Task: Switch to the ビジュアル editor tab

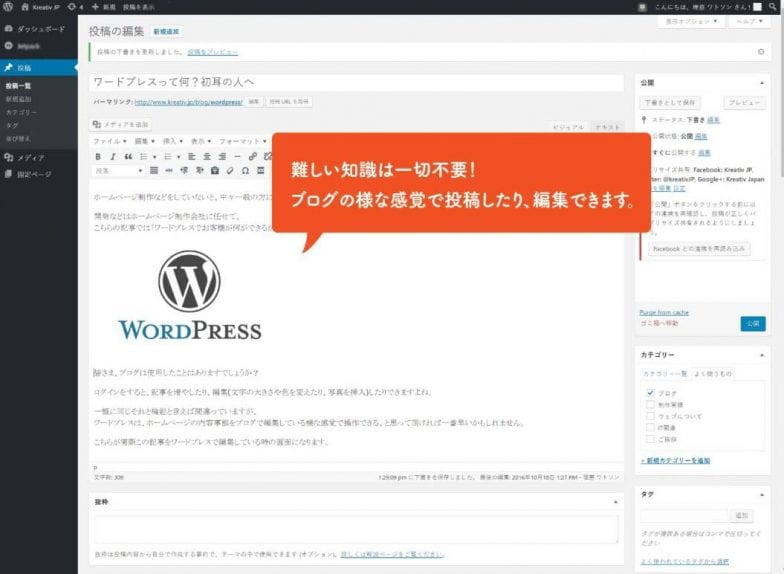Action: [568, 128]
